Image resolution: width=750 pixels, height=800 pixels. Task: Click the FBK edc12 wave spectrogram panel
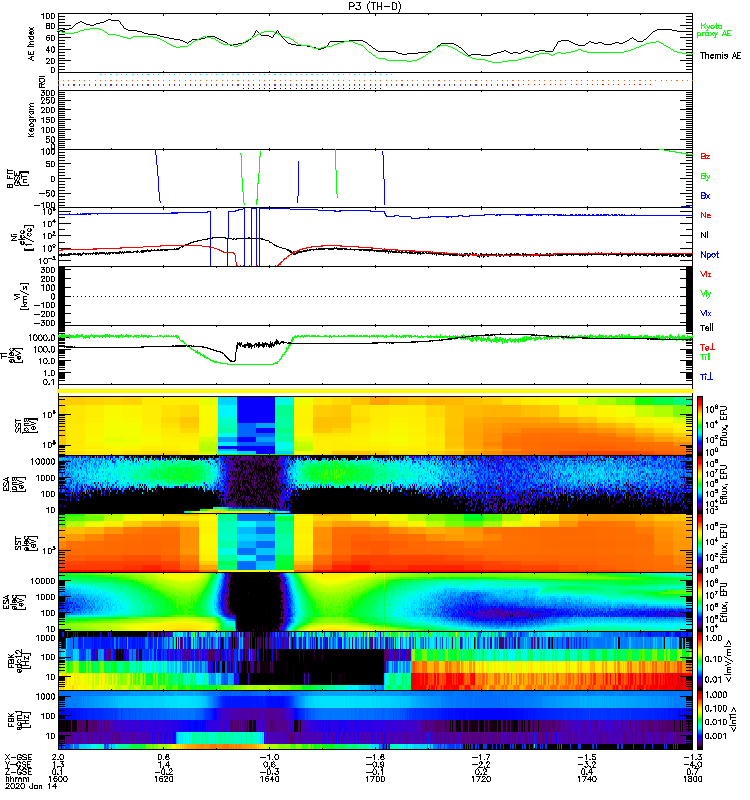tap(375, 661)
